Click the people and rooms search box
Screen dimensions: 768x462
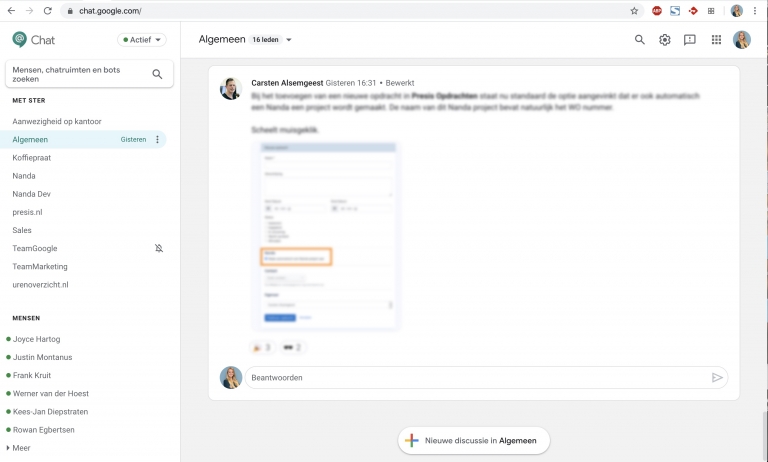[x=80, y=74]
